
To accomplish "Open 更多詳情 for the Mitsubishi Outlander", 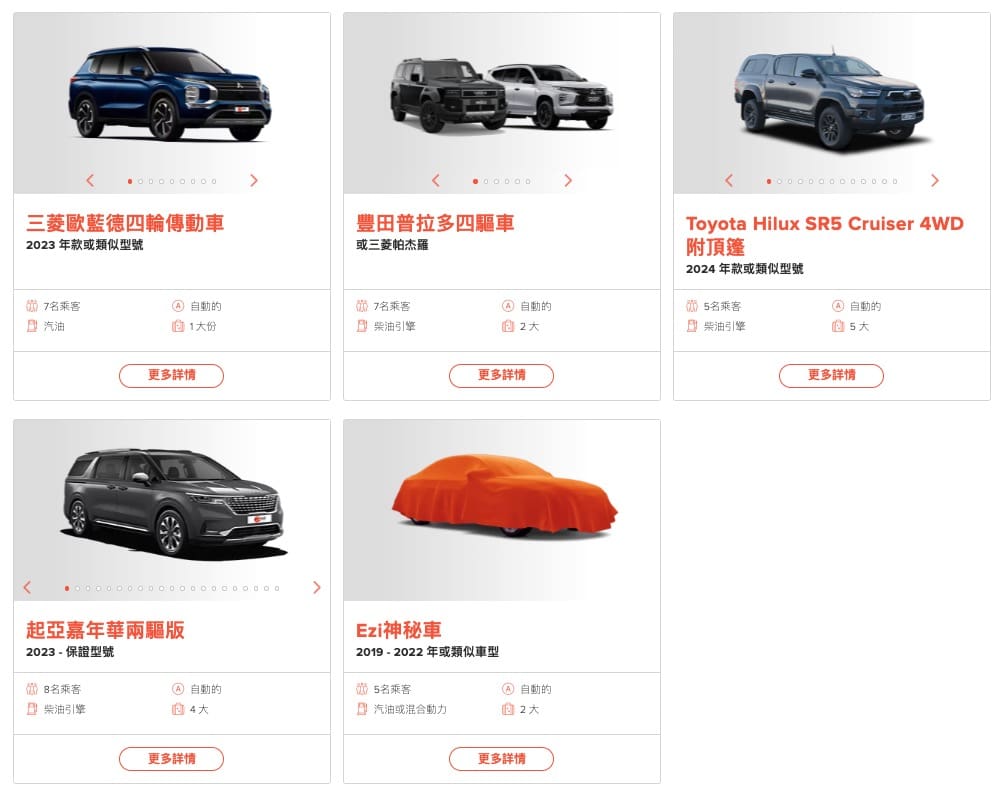I will click(x=171, y=375).
